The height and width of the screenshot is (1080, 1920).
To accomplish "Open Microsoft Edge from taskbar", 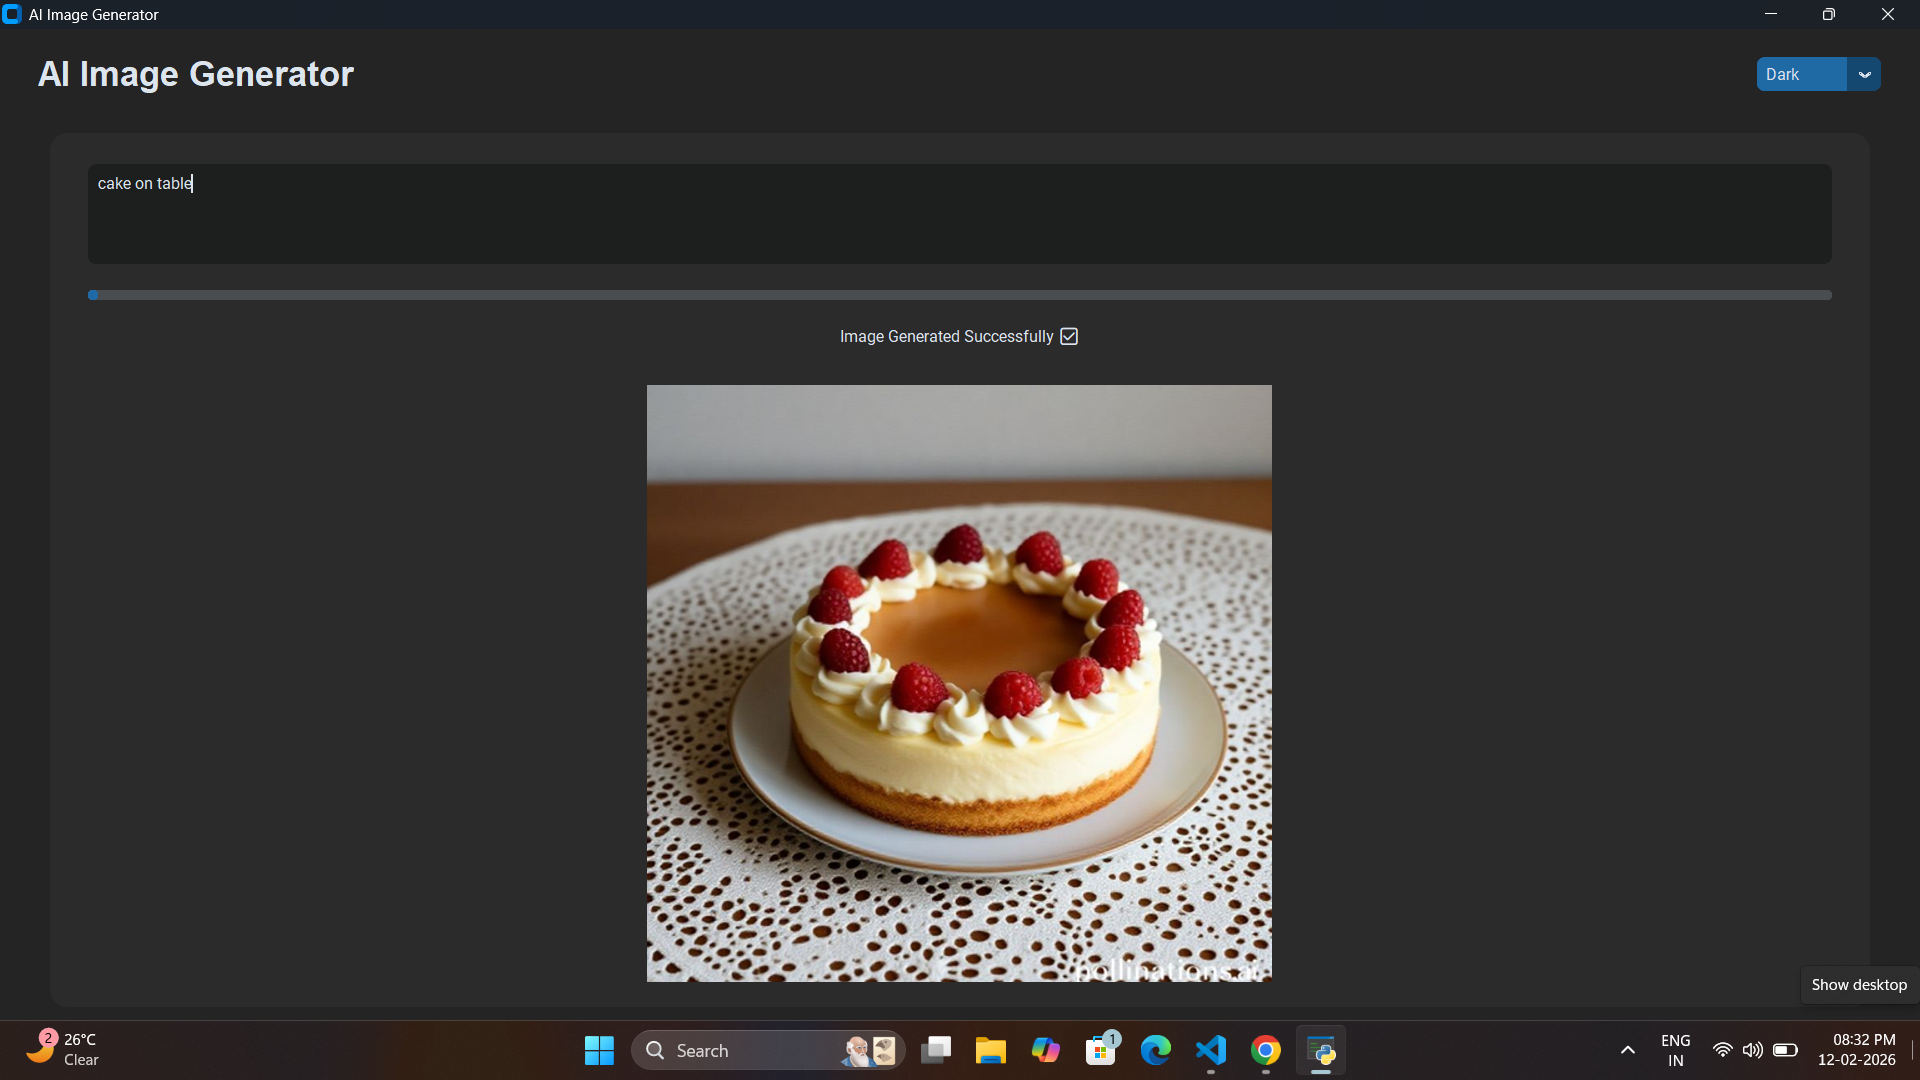I will coord(1156,1051).
